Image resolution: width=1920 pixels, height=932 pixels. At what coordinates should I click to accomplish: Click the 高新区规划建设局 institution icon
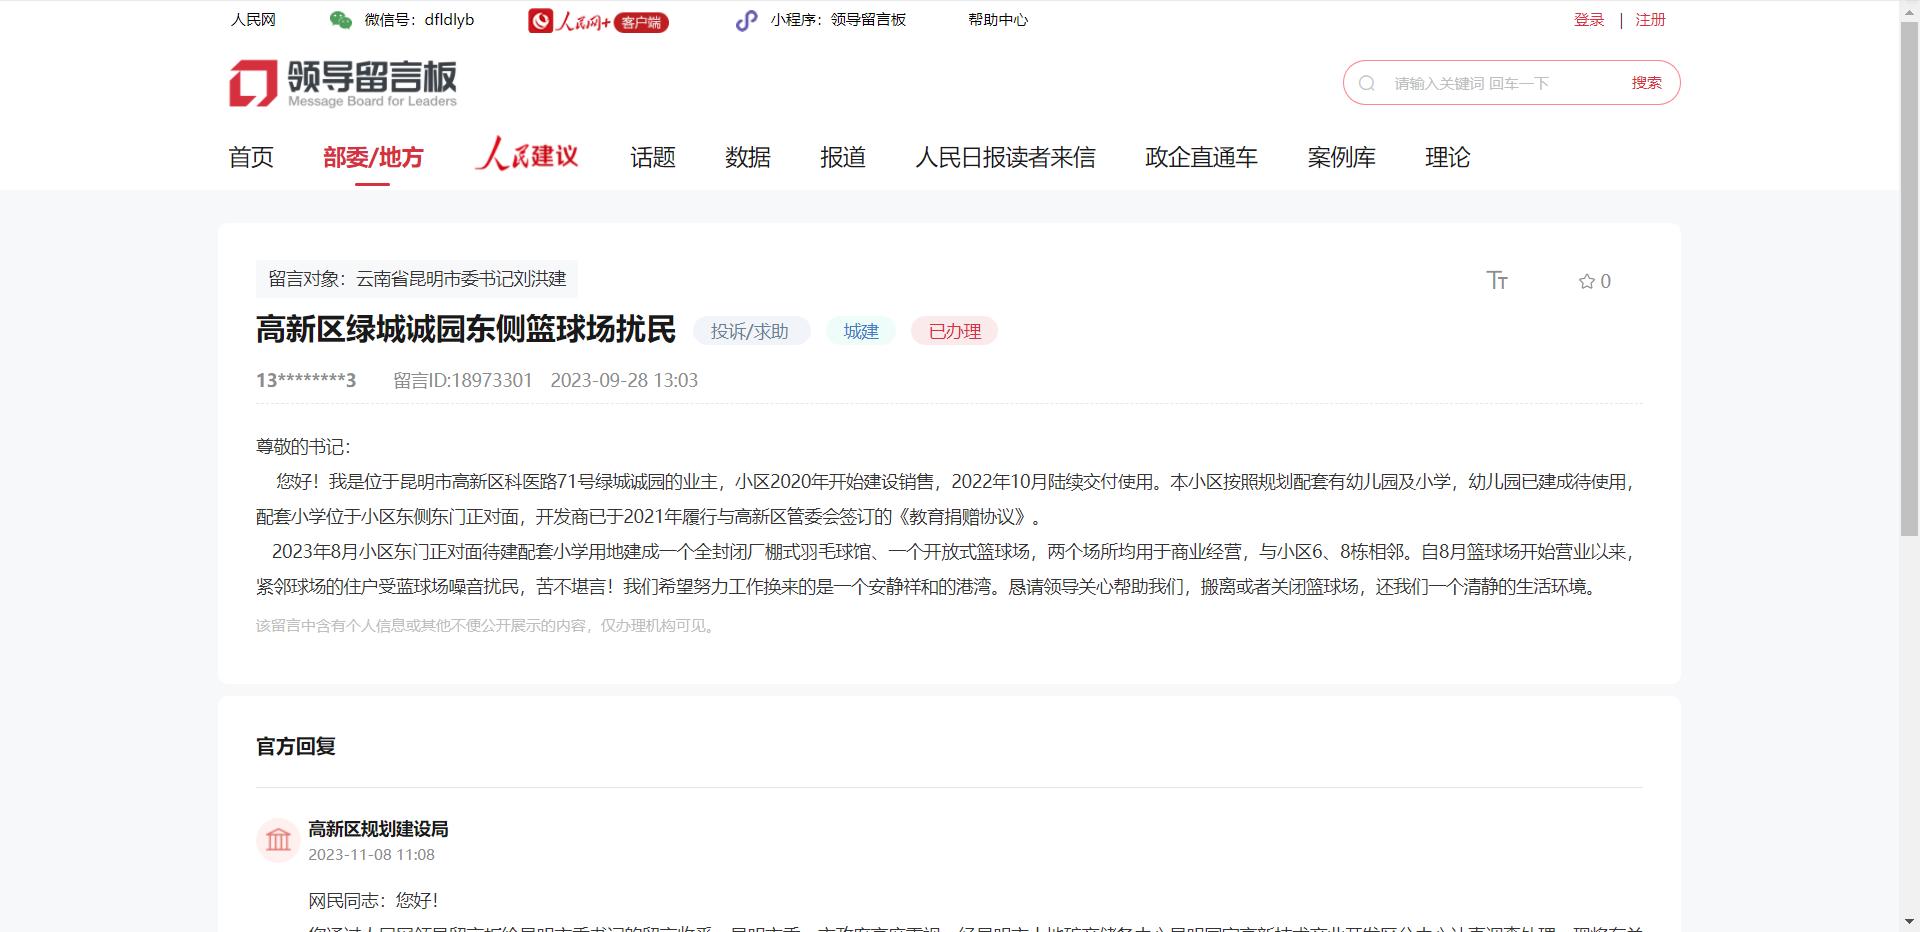coord(279,841)
